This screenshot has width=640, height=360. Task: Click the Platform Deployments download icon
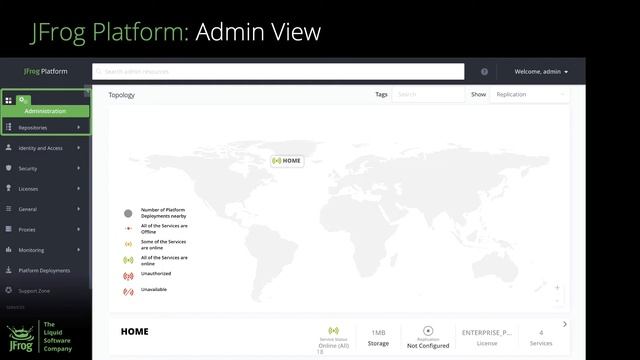(9, 270)
